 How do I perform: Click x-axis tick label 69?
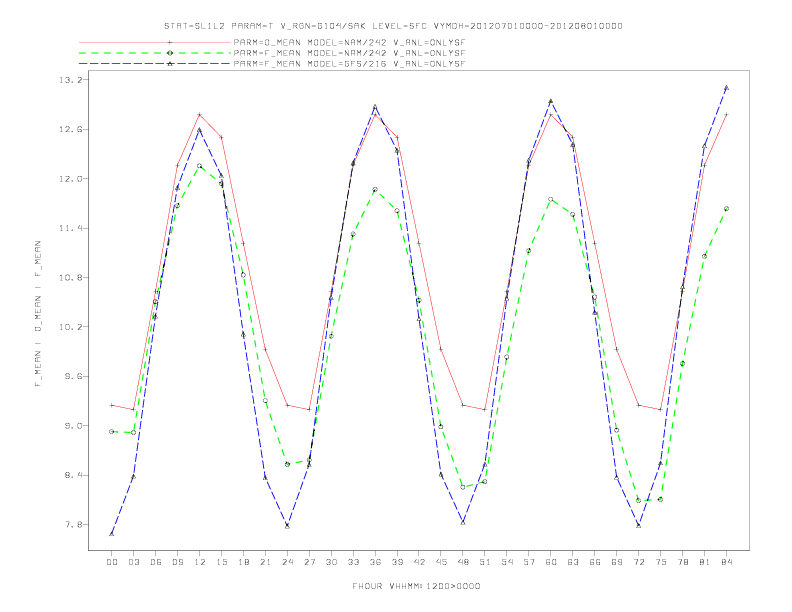(x=617, y=562)
